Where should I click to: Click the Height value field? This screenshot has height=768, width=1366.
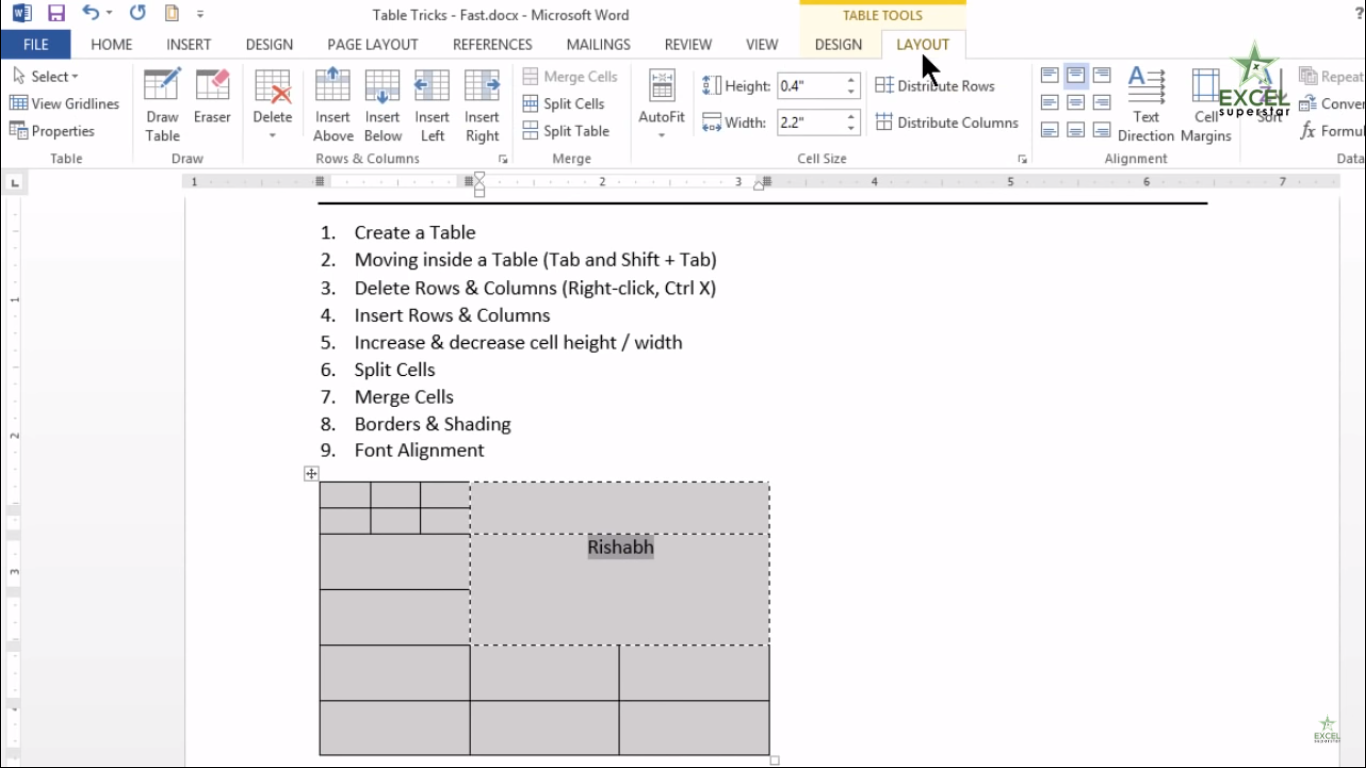[810, 86]
